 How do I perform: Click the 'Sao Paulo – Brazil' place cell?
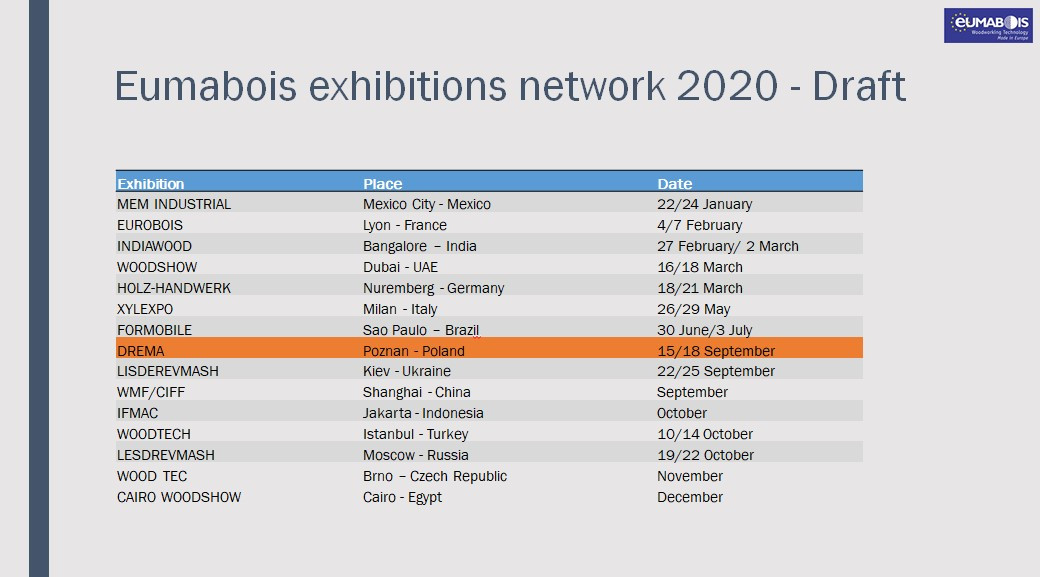421,330
